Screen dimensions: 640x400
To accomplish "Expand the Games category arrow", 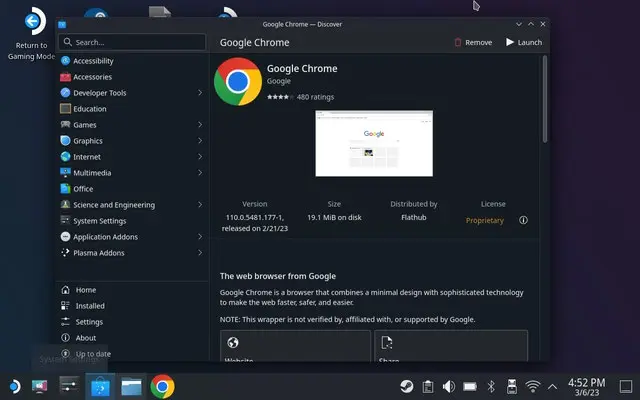I will (200, 125).
